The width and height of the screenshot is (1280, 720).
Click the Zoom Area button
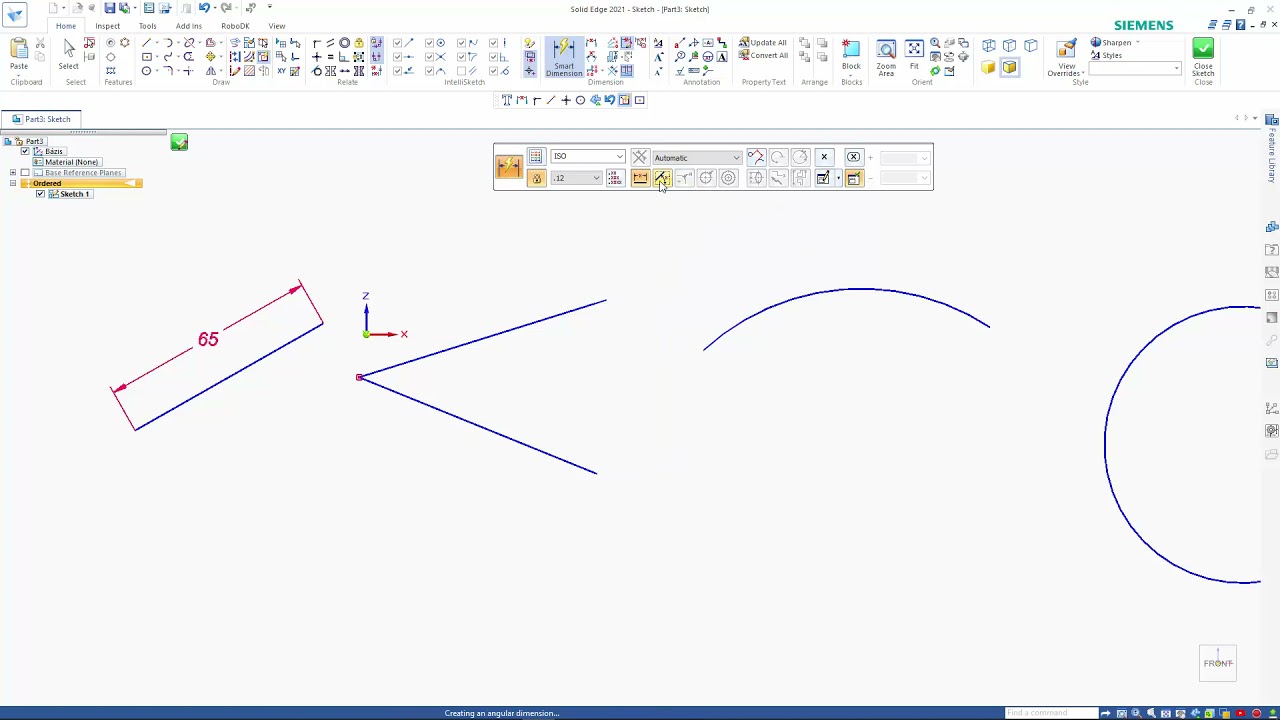[886, 58]
